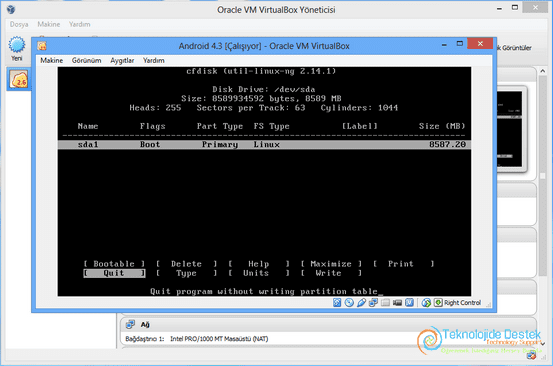
Task: Click the network adapters status icon
Action: pos(373,303)
